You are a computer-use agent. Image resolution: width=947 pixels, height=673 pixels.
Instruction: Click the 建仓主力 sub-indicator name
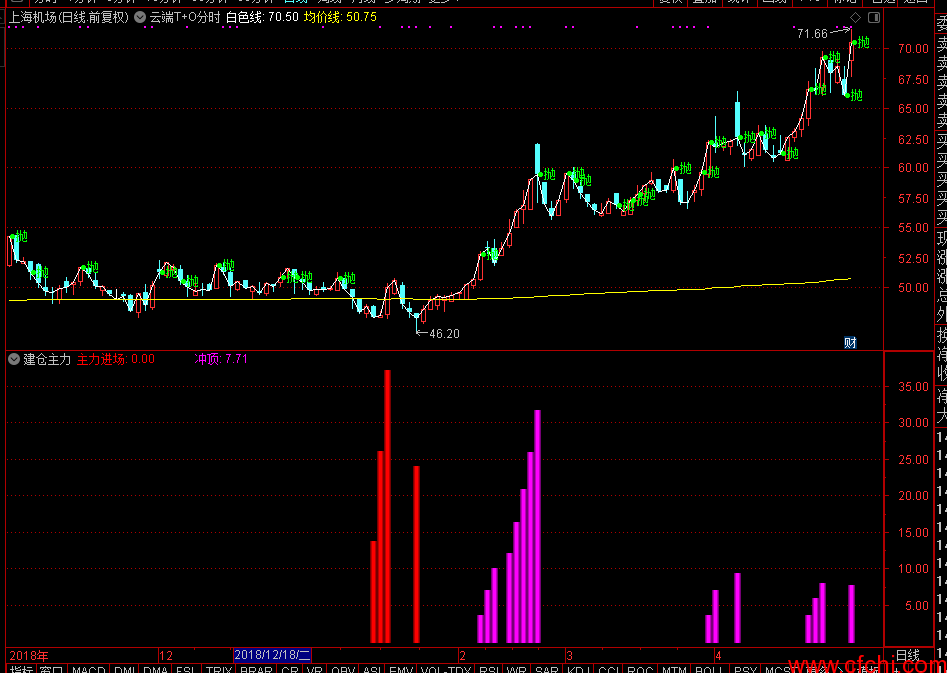pyautogui.click(x=47, y=360)
